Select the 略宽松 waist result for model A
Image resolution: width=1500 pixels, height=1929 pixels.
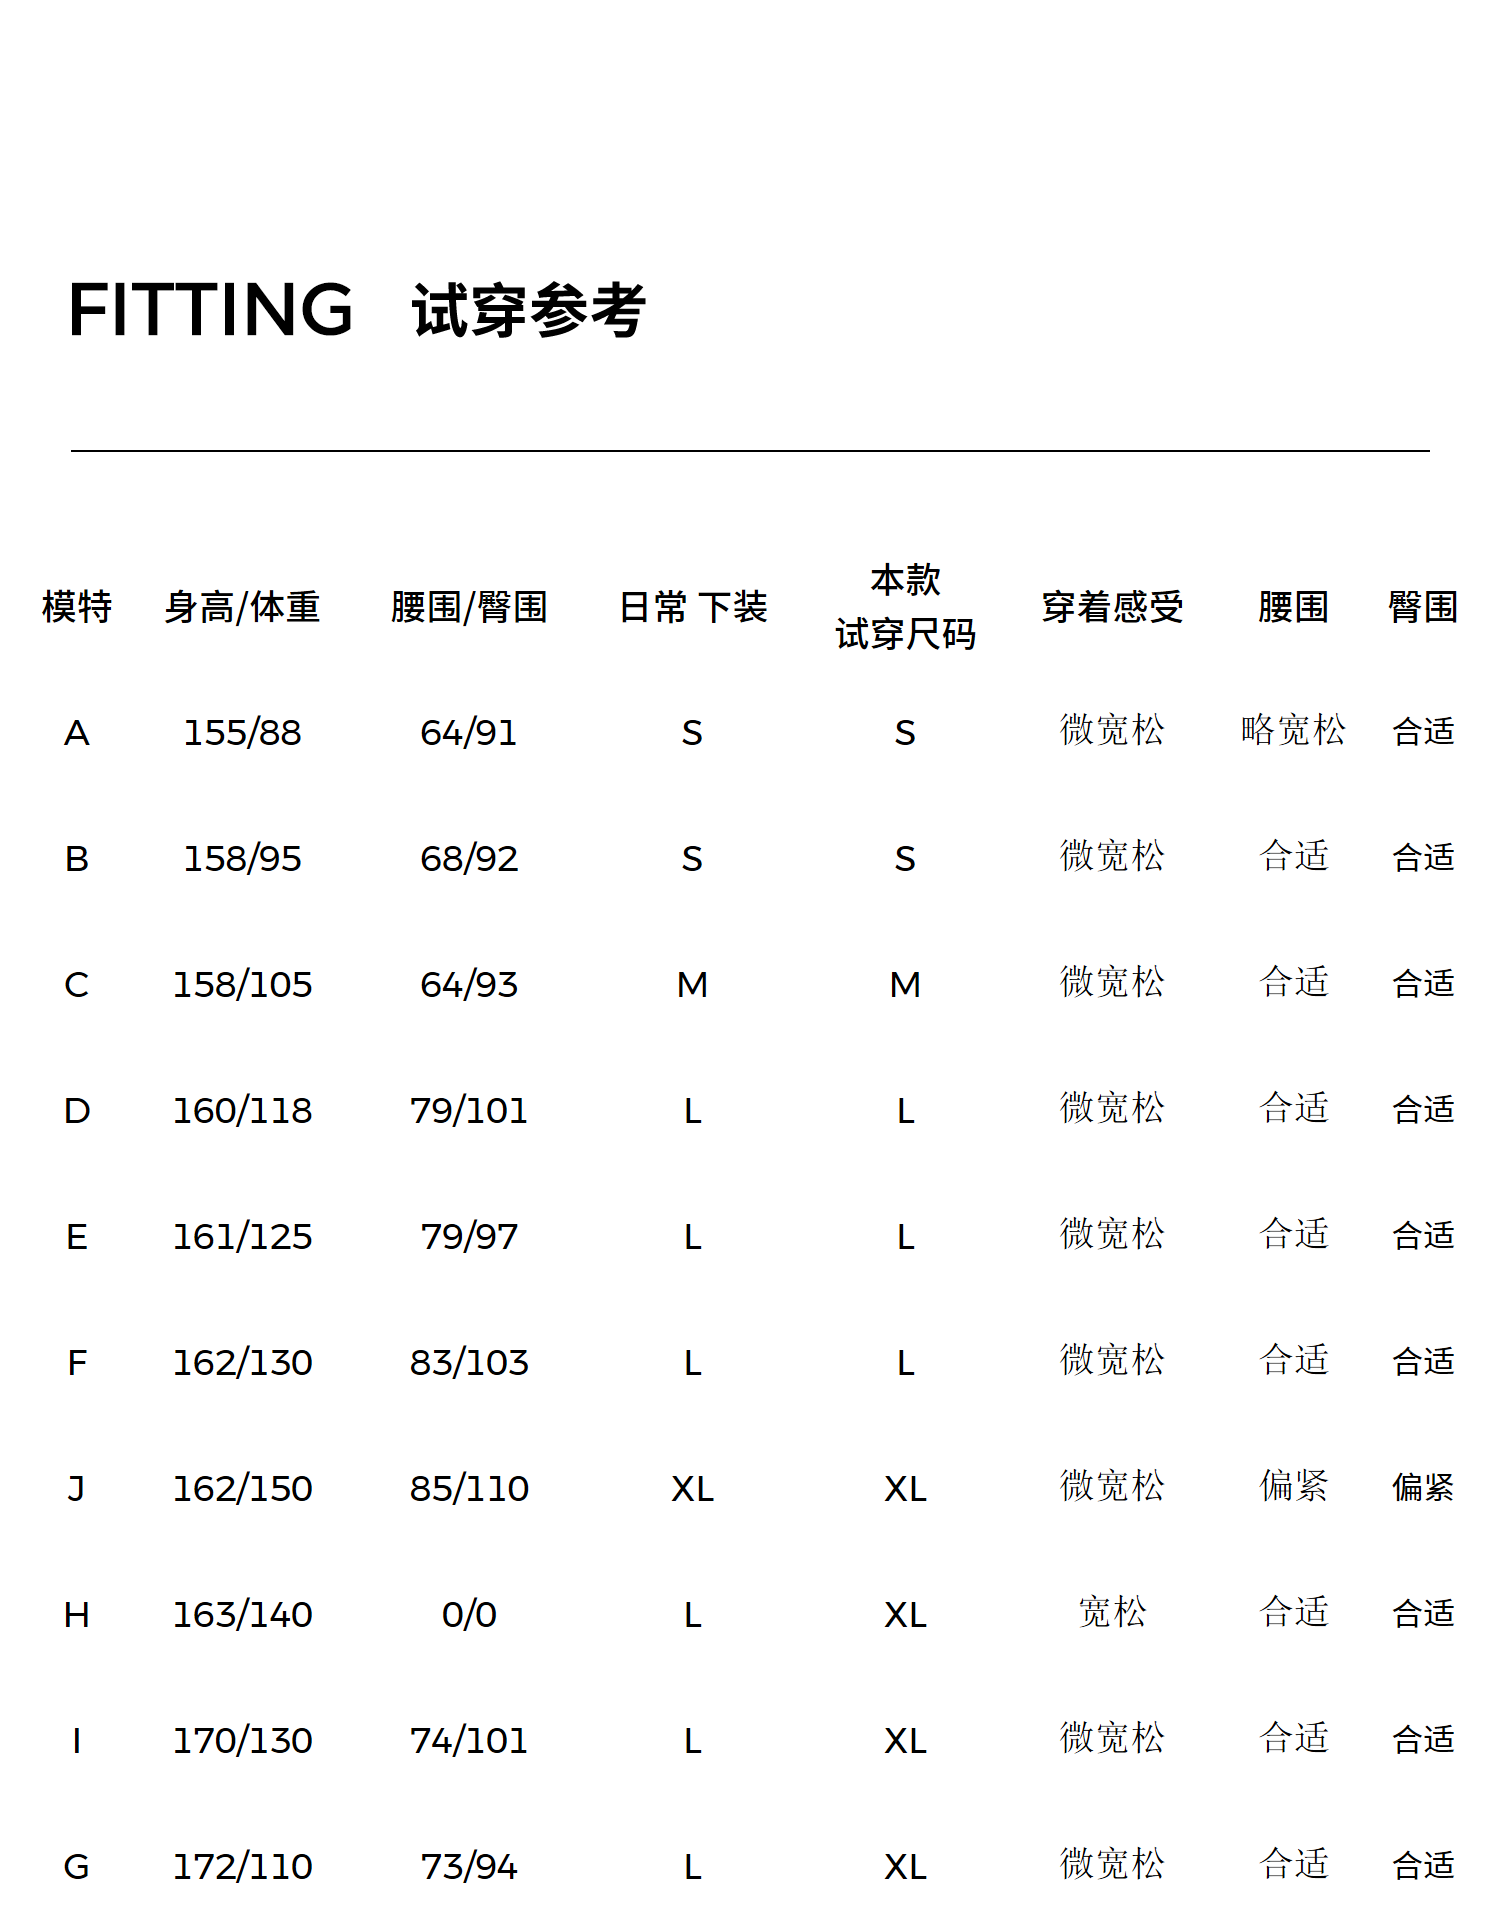tap(1293, 731)
